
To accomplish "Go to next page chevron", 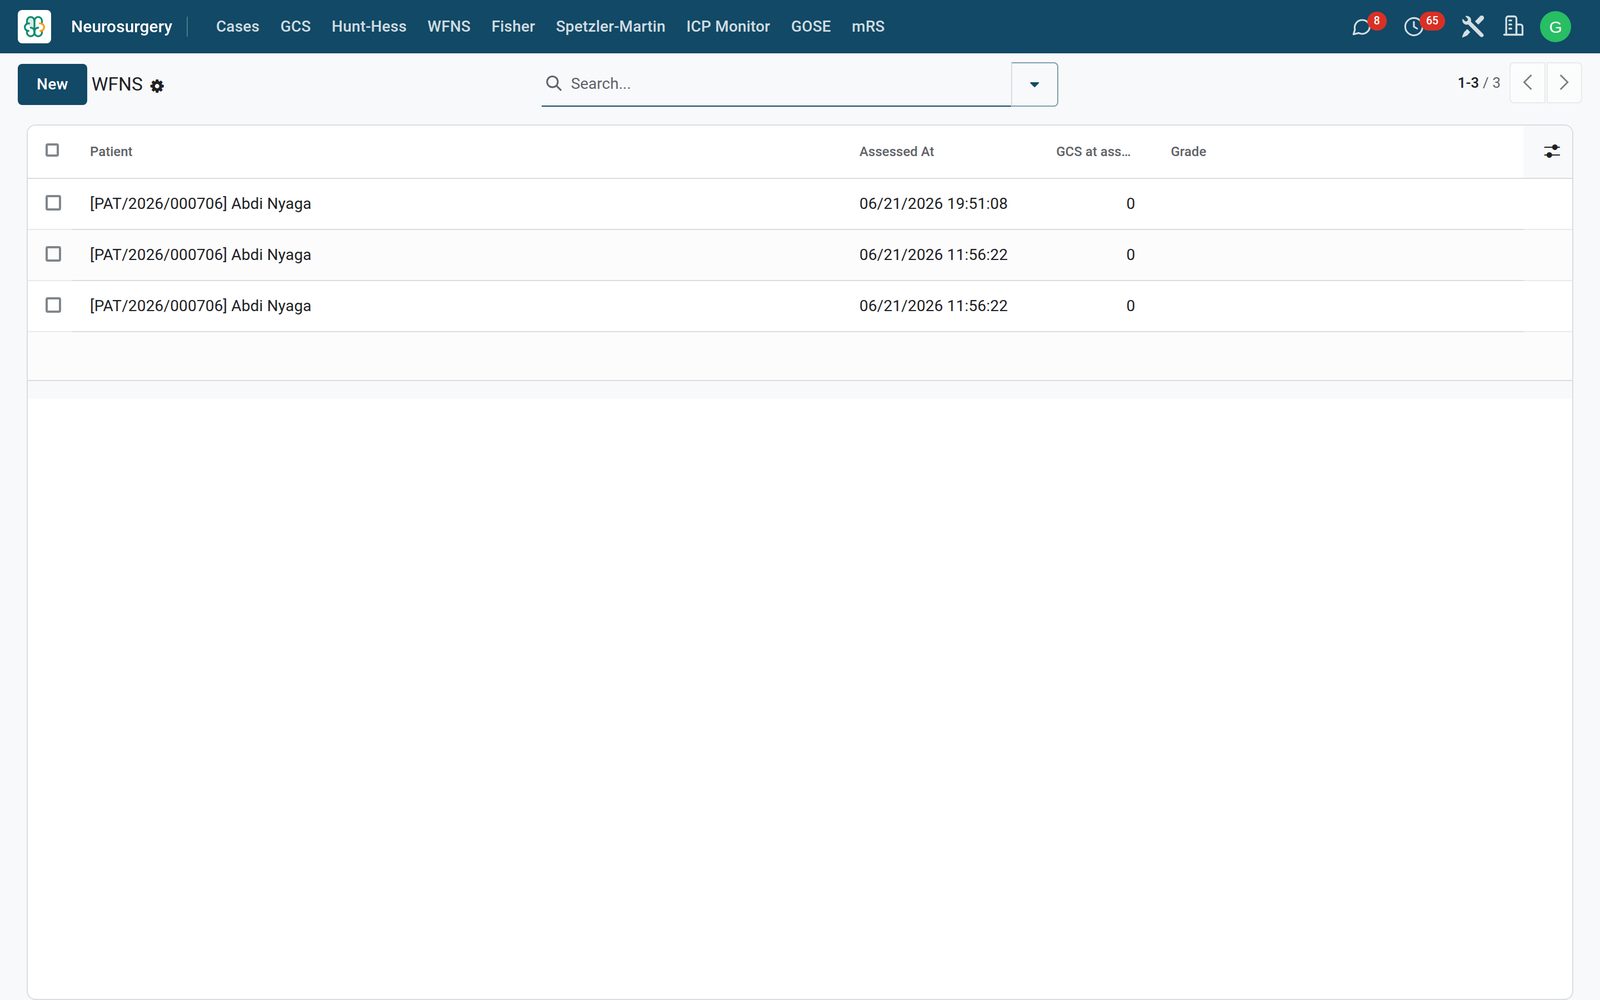I will point(1564,83).
